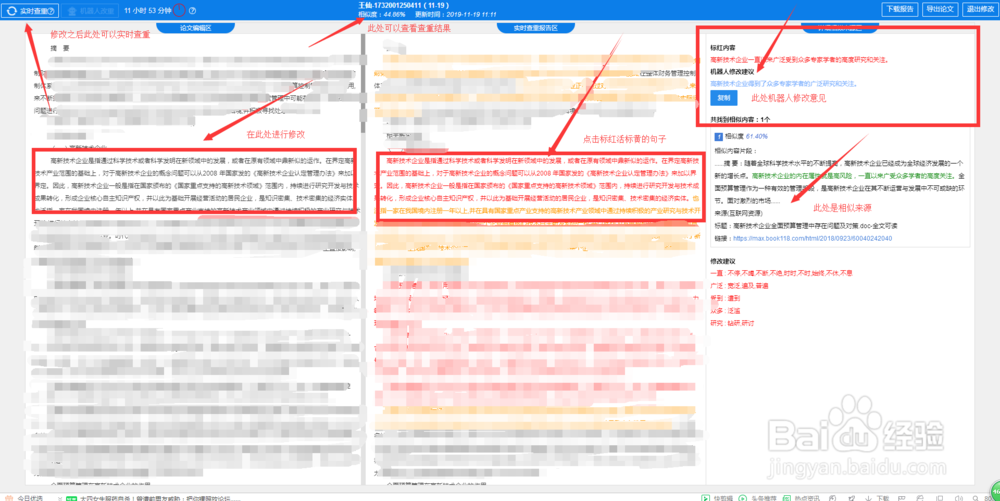Click the help question mark icon after the timer
1000x501 pixels.
[193, 11]
